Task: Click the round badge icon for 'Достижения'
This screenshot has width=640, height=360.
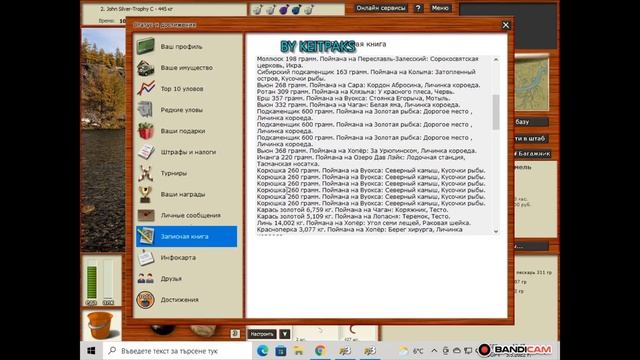Action: (145, 300)
